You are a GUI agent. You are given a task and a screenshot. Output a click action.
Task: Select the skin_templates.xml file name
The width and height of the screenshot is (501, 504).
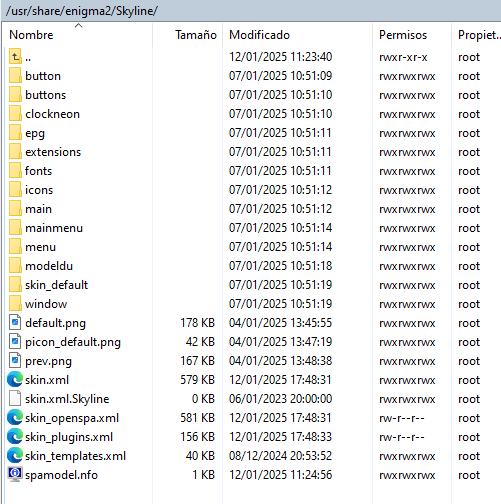tap(76, 456)
